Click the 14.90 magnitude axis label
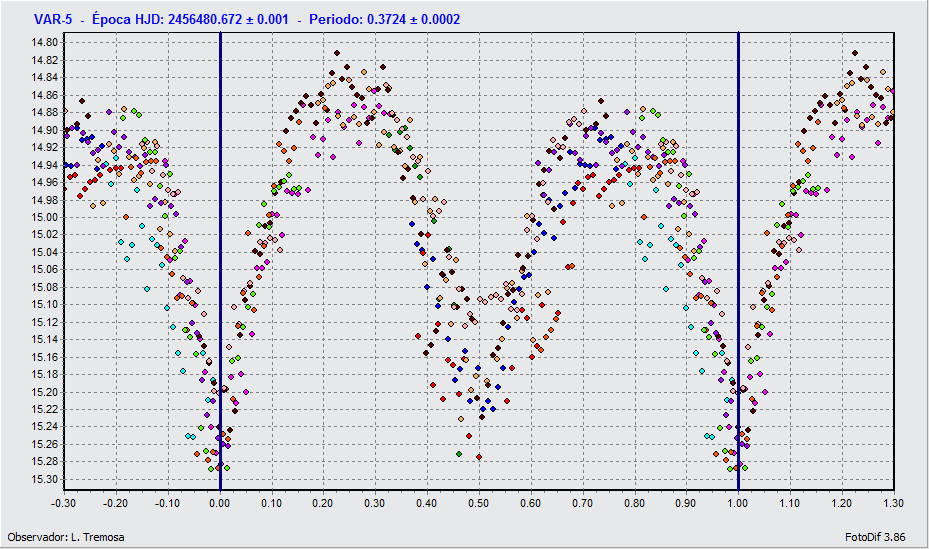 click(x=44, y=130)
